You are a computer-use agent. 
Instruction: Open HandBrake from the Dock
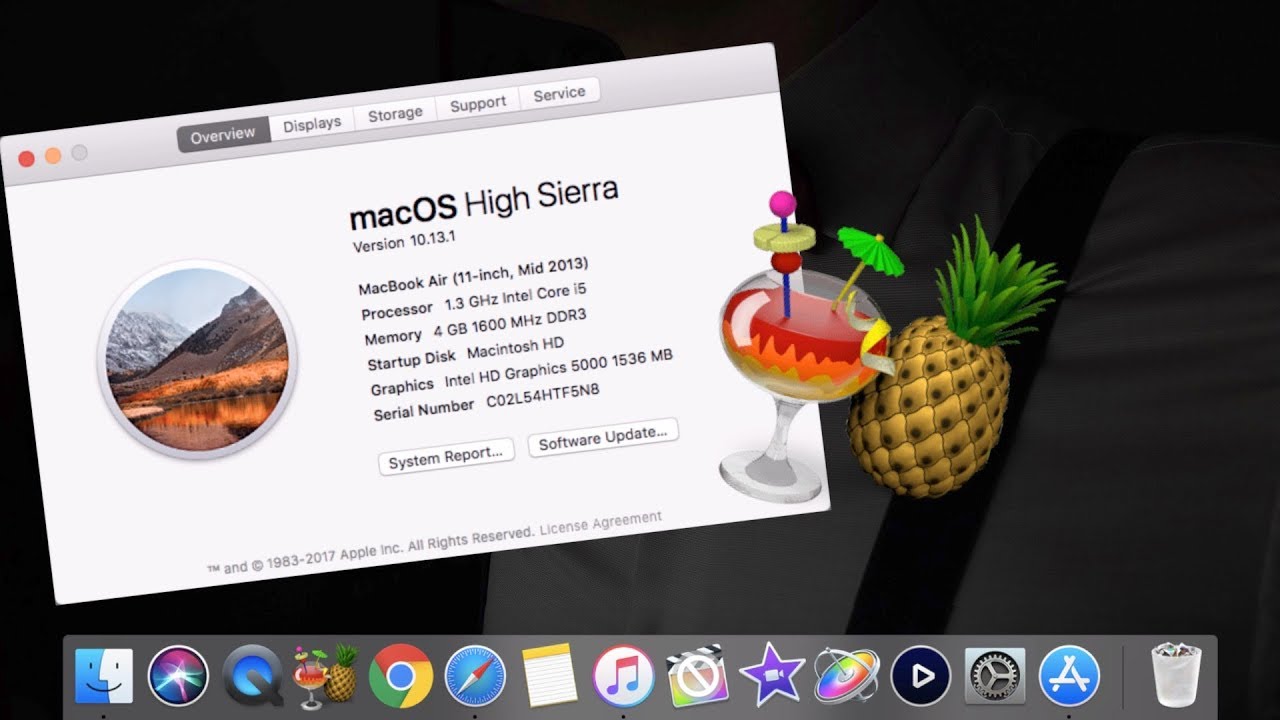326,677
